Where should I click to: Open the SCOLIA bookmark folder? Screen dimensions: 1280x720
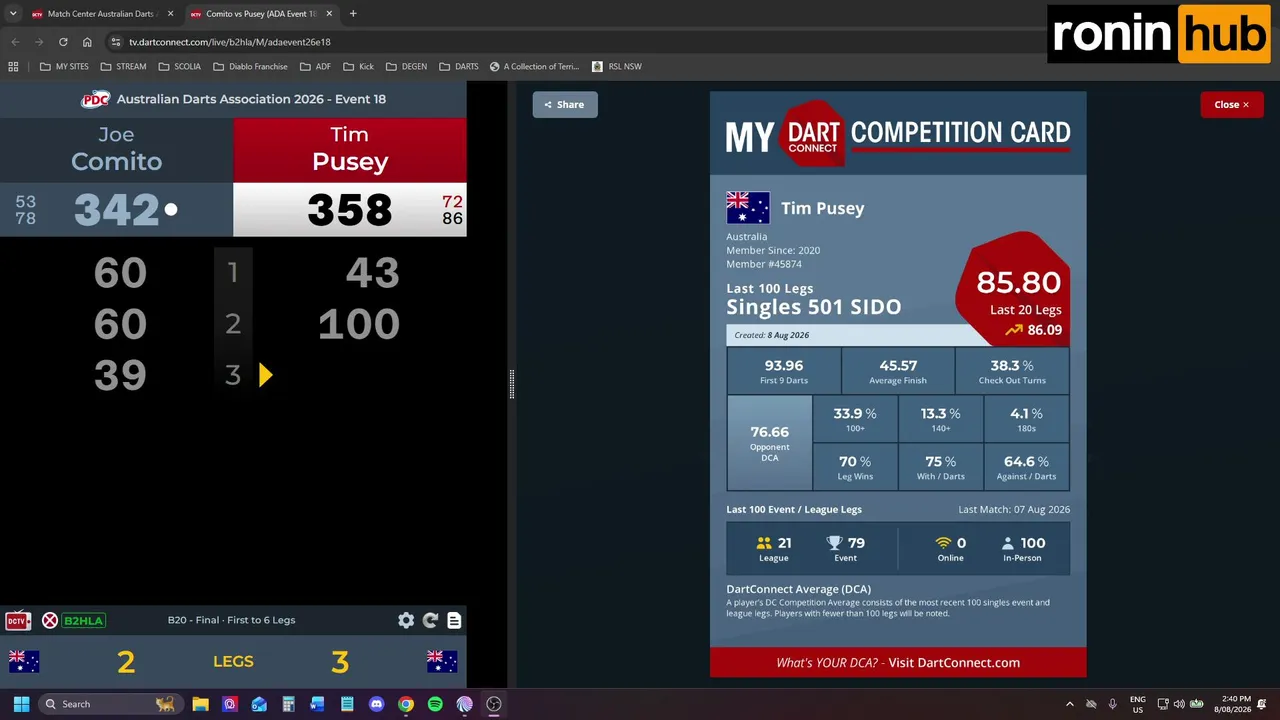(x=180, y=67)
